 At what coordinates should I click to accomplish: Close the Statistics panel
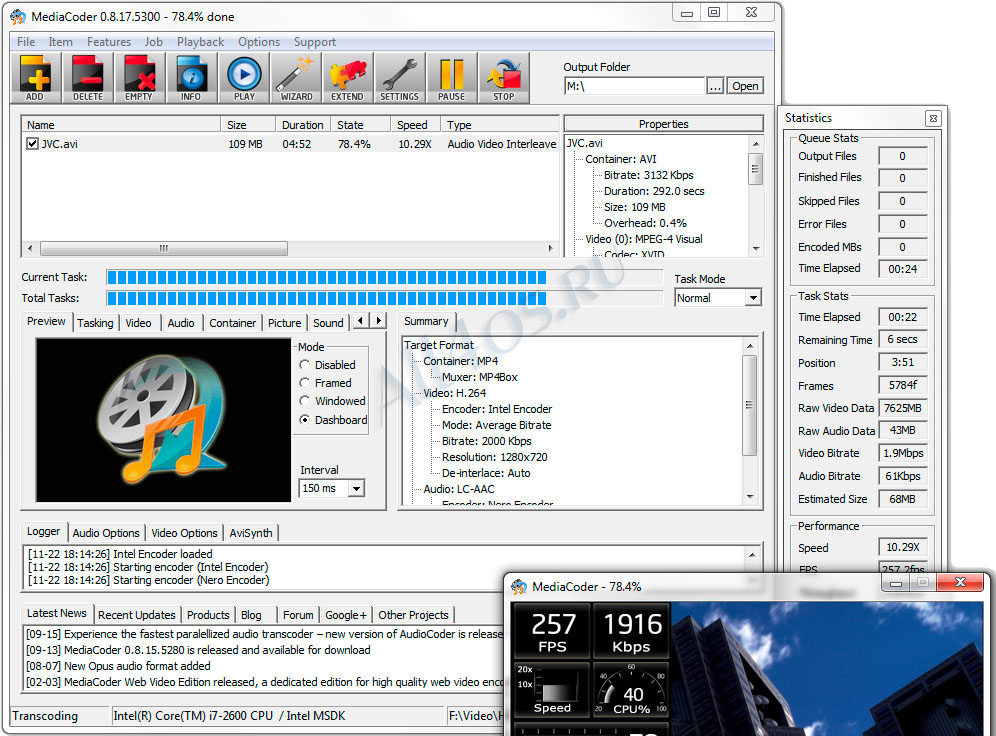pyautogui.click(x=933, y=118)
